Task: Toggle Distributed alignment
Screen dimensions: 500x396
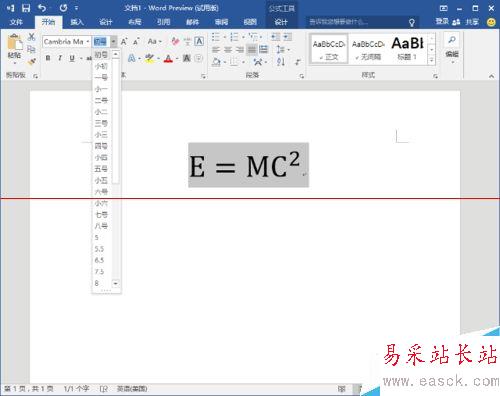Action: [x=264, y=50]
